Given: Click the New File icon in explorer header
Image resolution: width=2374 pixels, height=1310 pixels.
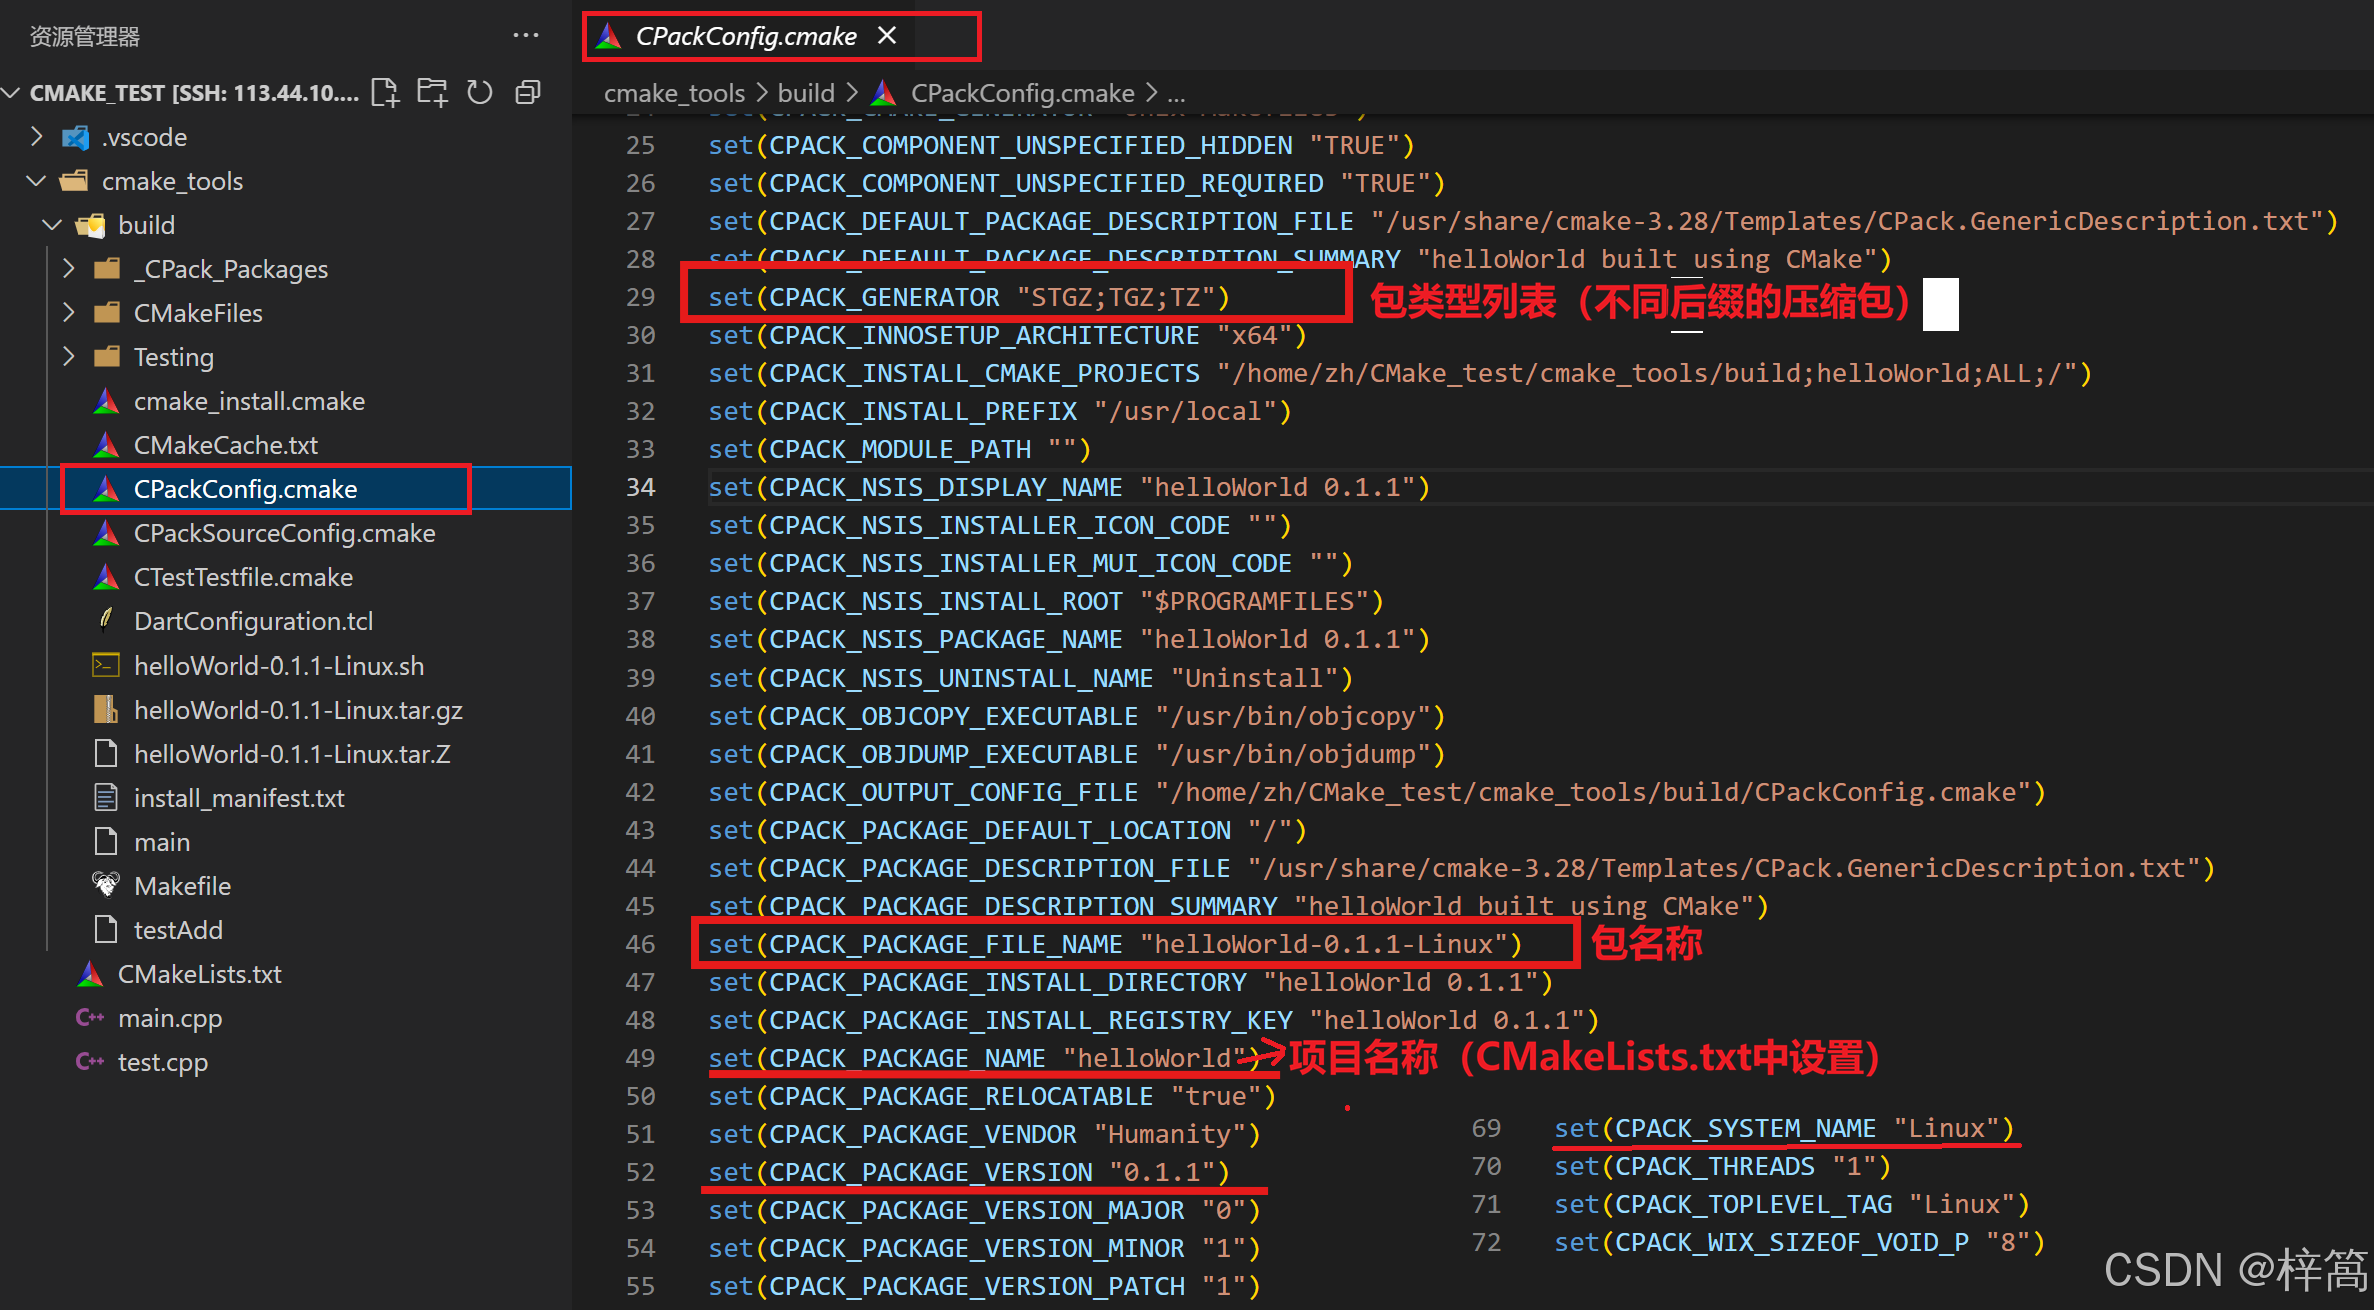Looking at the screenshot, I should 385,93.
